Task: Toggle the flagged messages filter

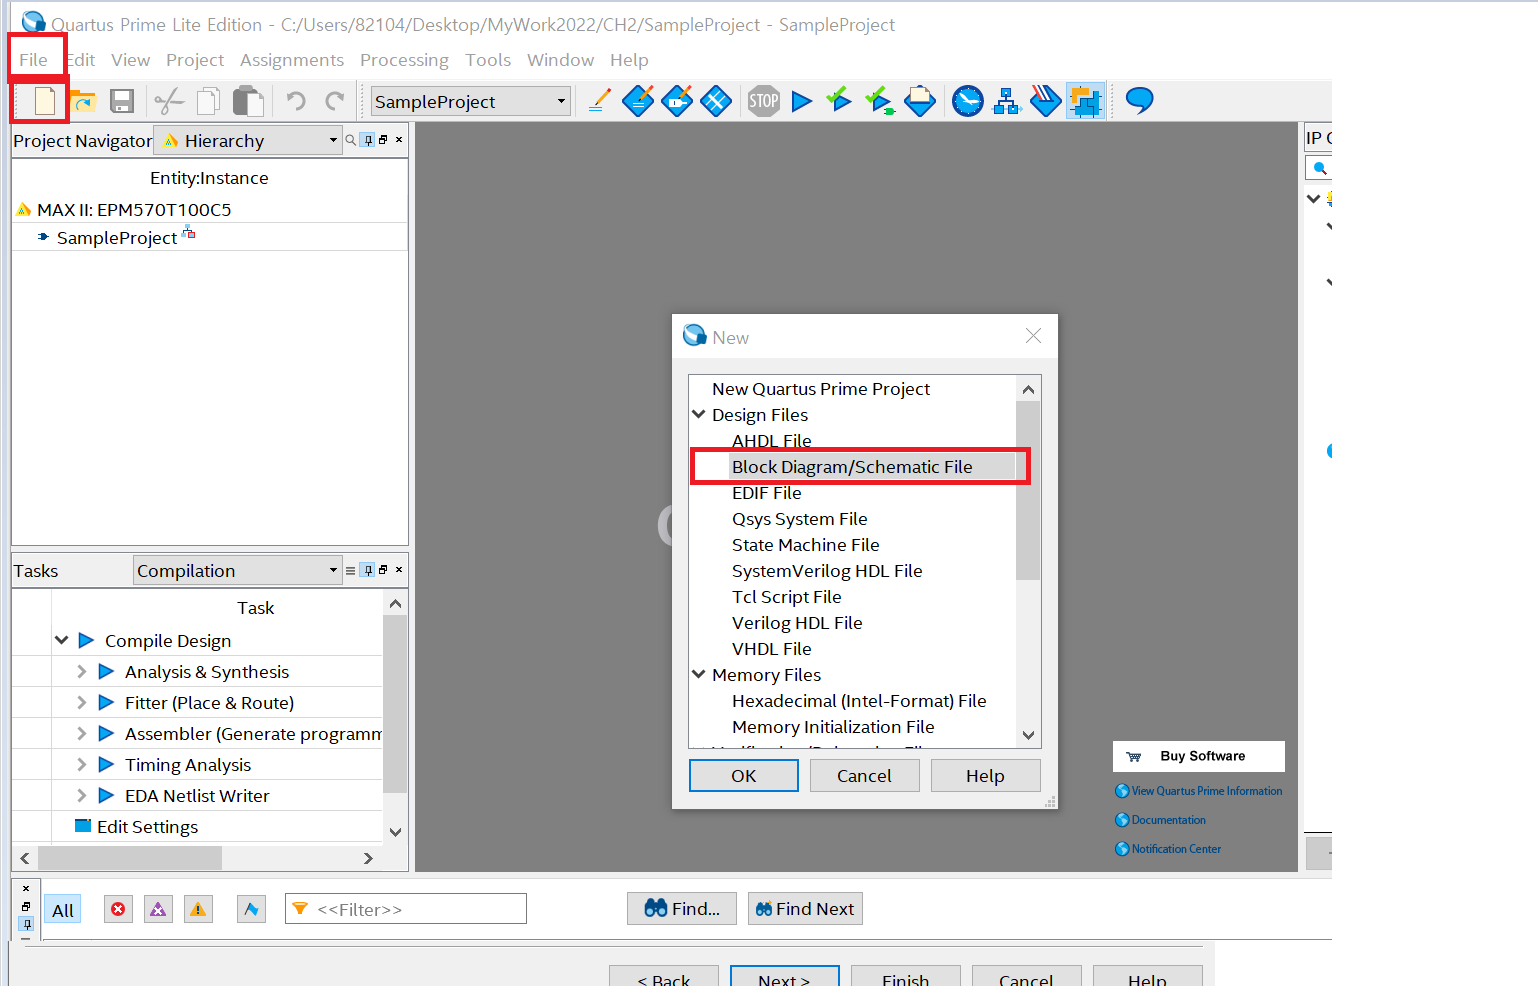Action: click(251, 909)
